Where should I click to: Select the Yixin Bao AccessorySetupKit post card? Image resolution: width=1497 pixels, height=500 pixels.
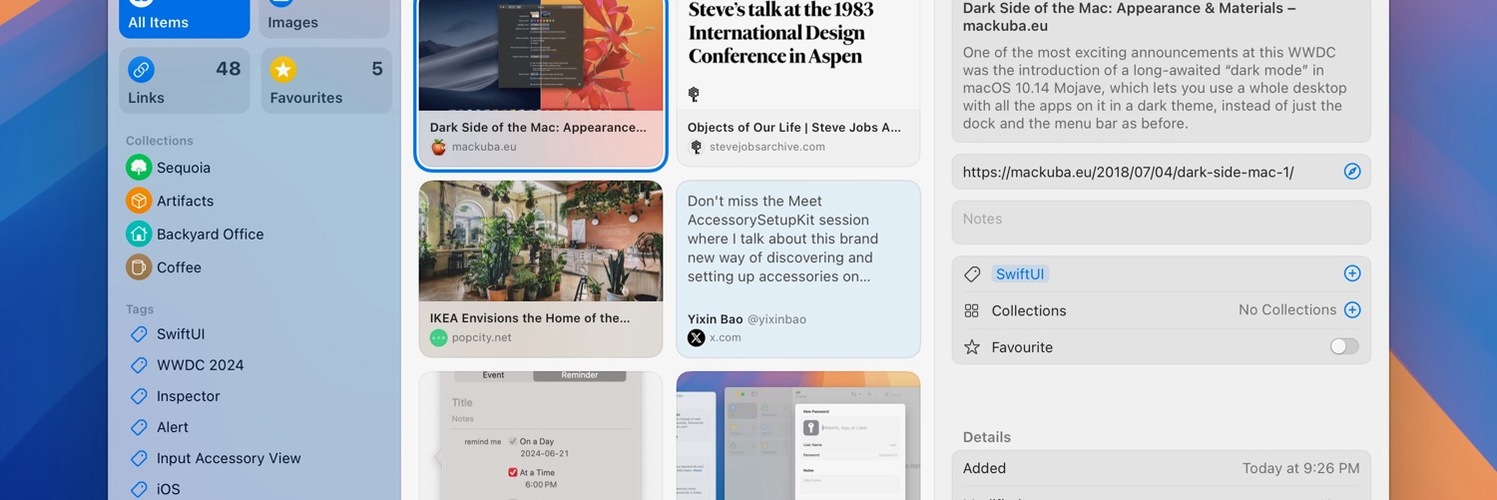(x=798, y=269)
